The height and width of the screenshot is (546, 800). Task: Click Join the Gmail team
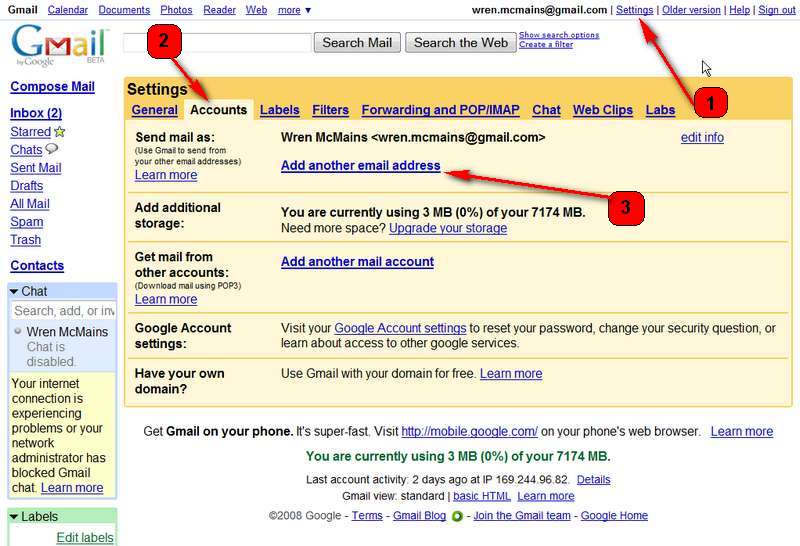click(522, 515)
